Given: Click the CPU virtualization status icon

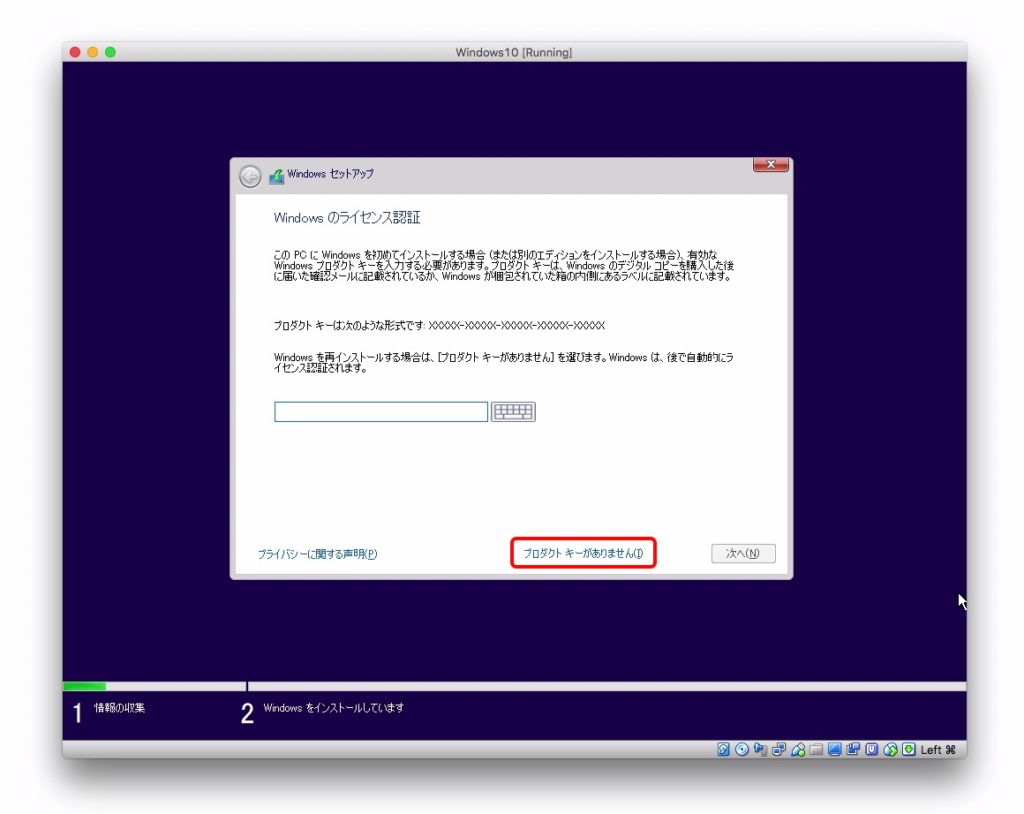Looking at the screenshot, I should pos(871,749).
